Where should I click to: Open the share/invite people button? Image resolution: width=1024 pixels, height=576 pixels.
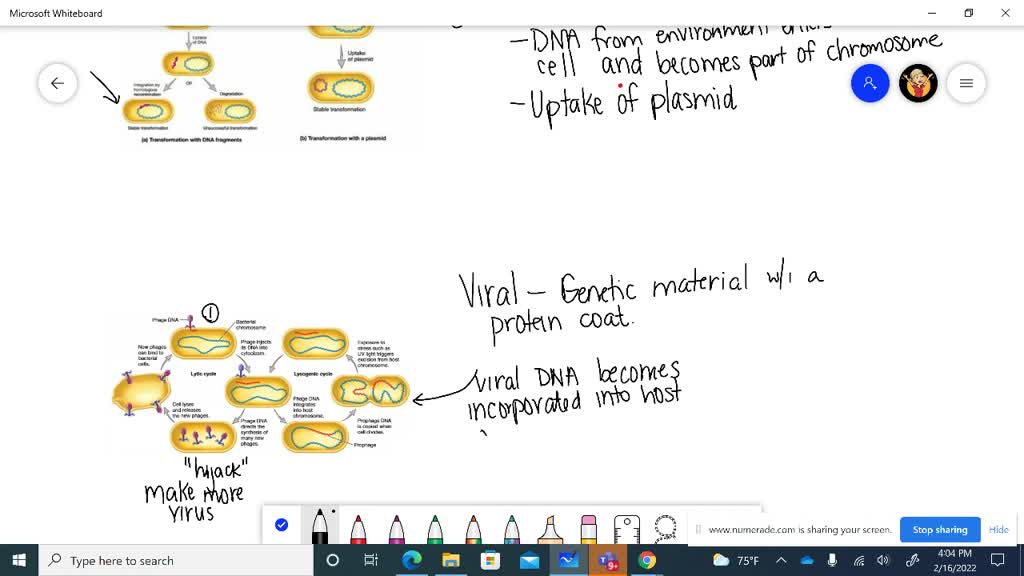pyautogui.click(x=870, y=83)
